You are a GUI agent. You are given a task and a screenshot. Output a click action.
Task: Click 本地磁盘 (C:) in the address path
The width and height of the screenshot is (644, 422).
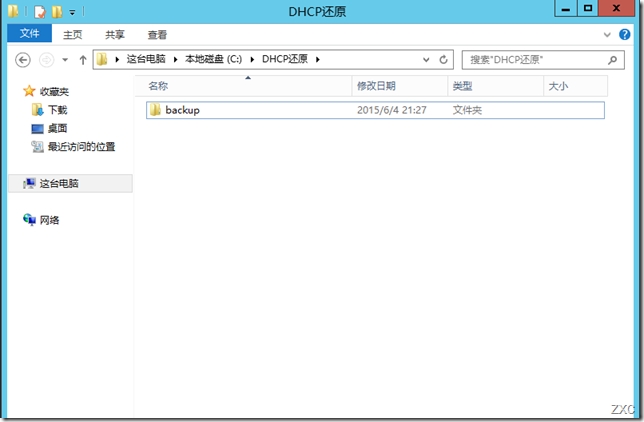tap(214, 59)
